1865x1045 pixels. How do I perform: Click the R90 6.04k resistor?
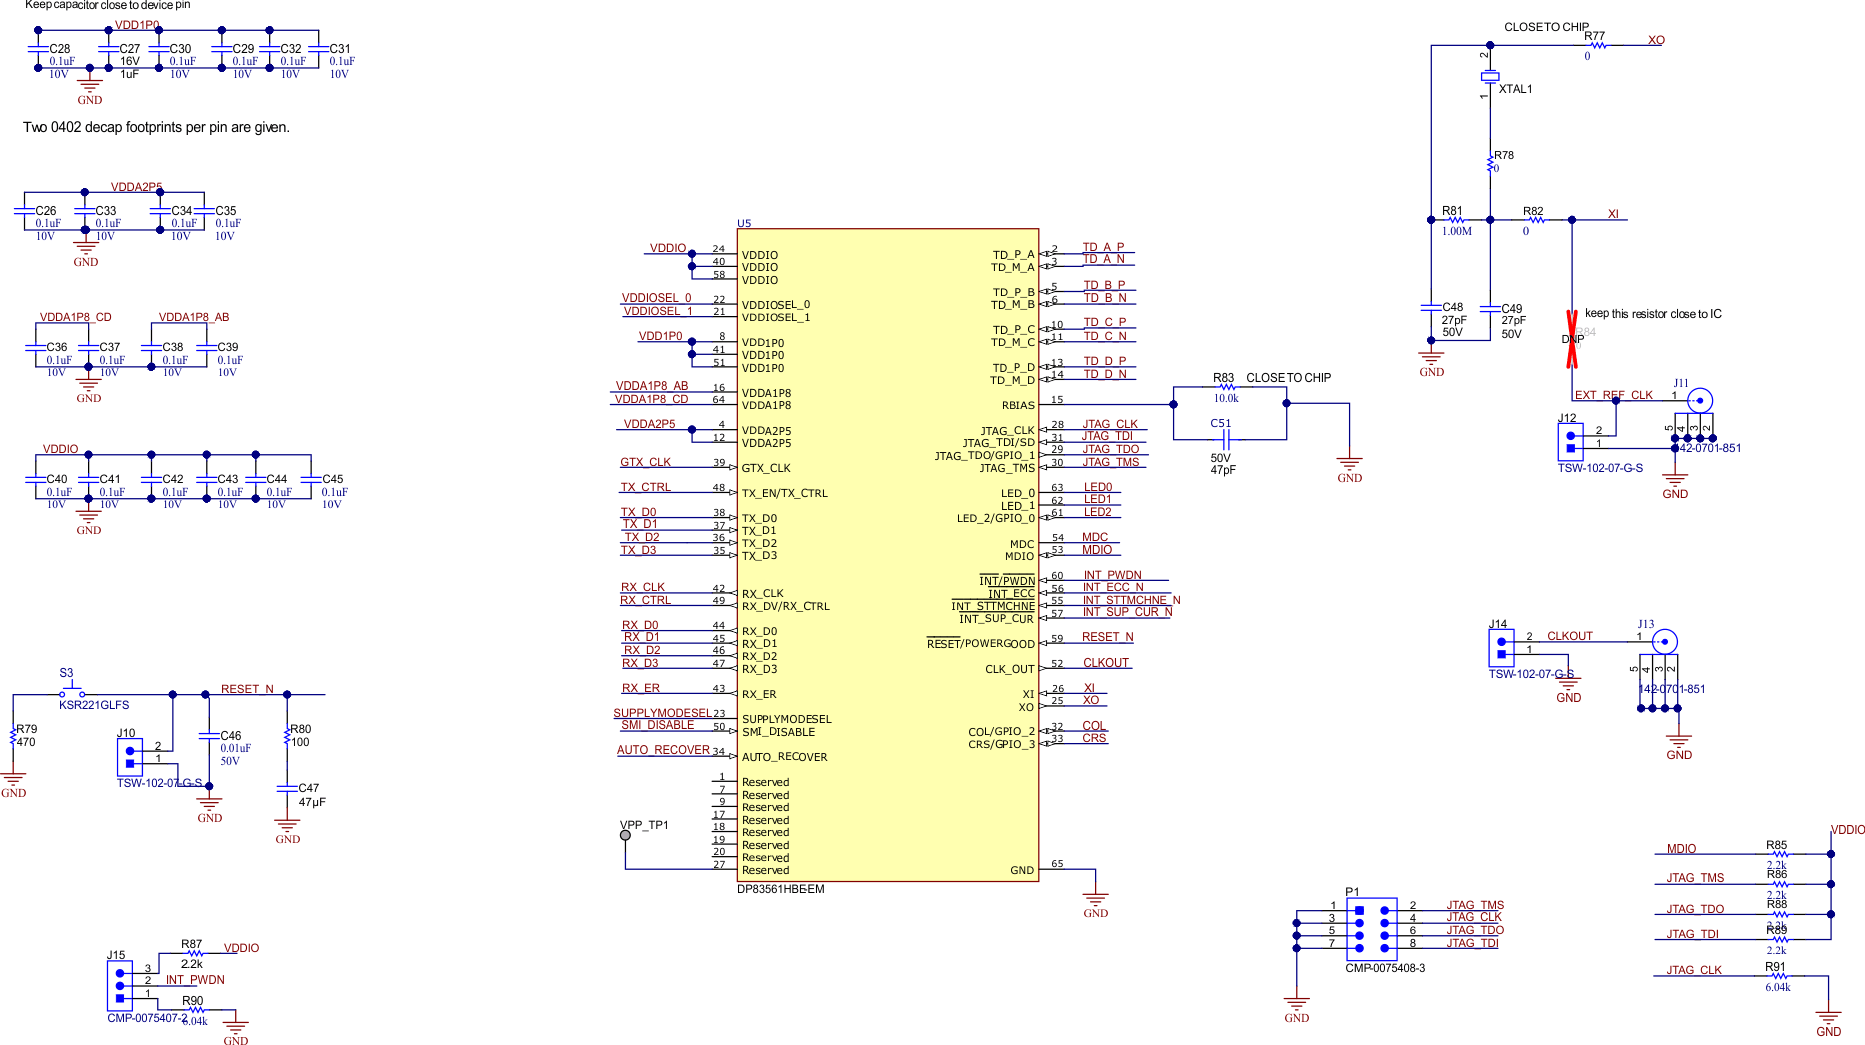(x=196, y=1010)
